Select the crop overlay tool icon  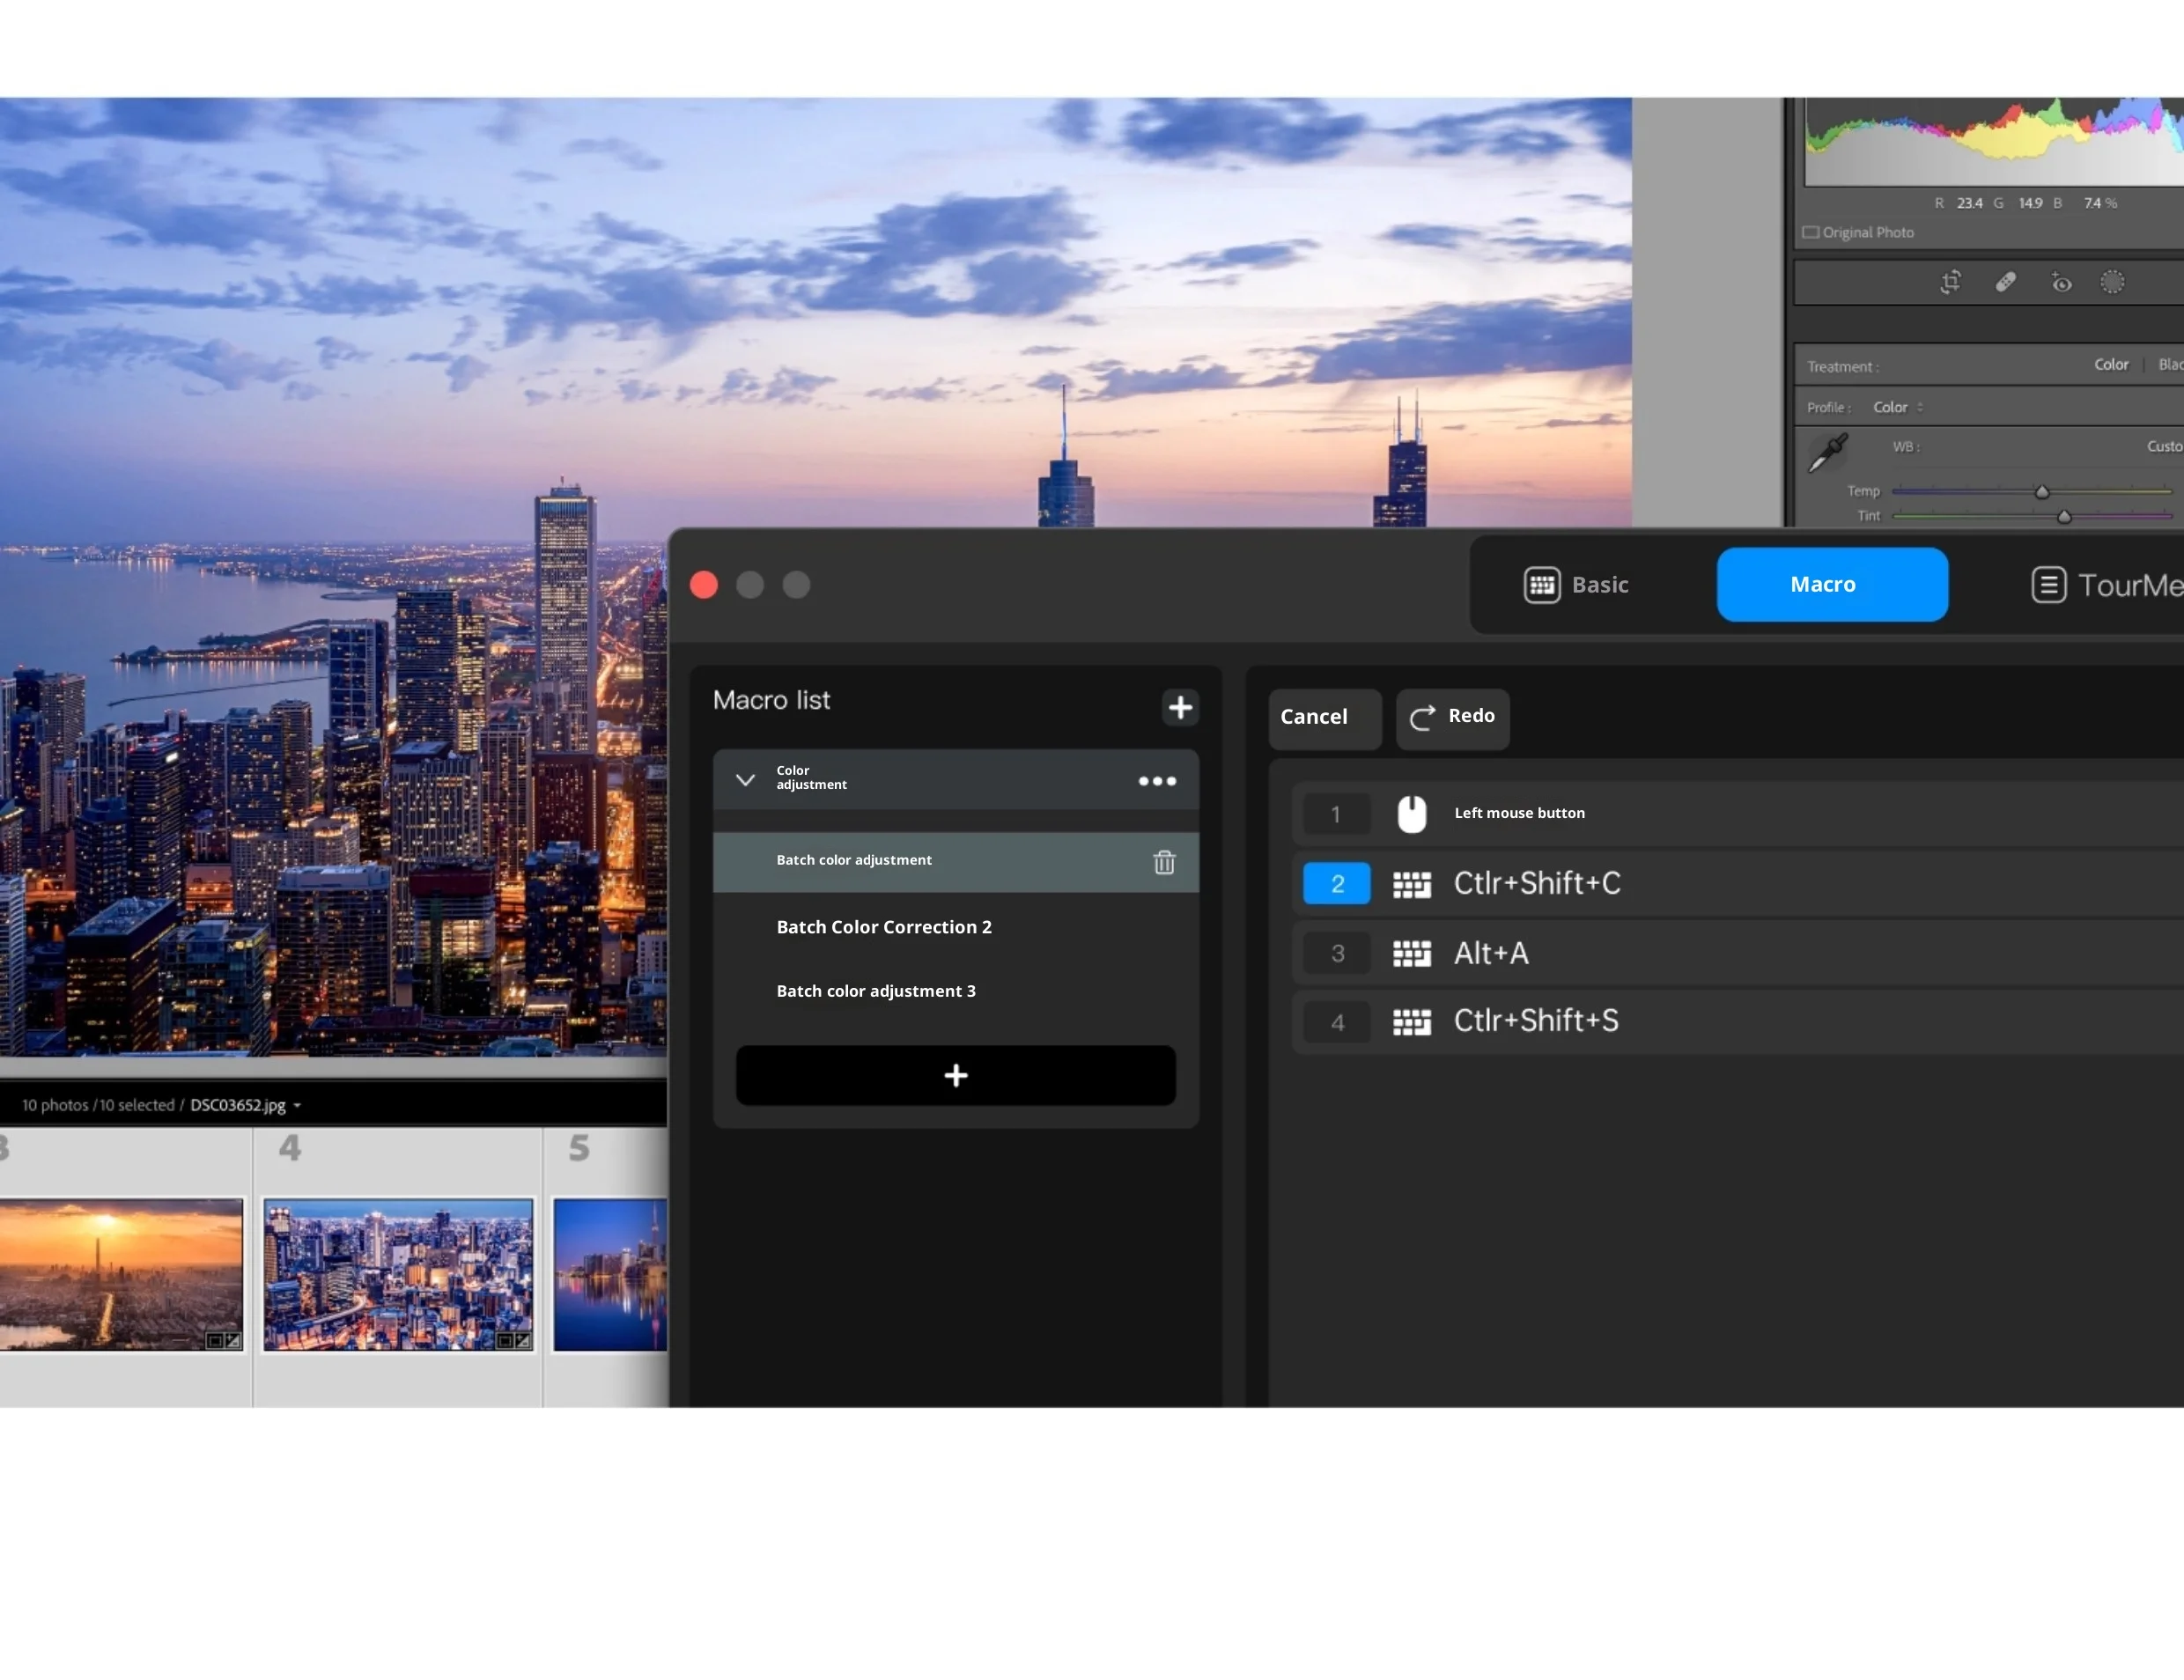(x=1950, y=283)
